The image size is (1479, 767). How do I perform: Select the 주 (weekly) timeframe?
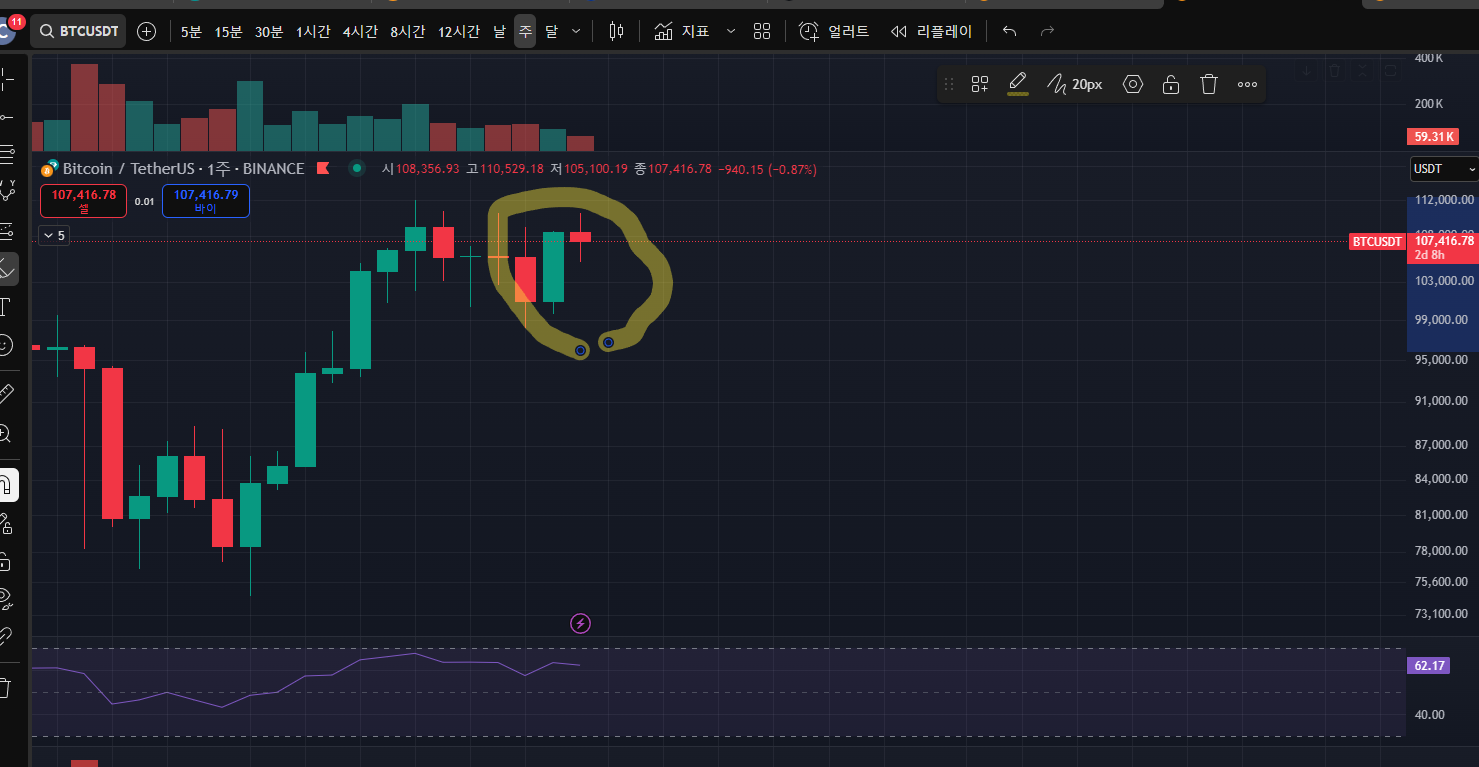coord(525,31)
